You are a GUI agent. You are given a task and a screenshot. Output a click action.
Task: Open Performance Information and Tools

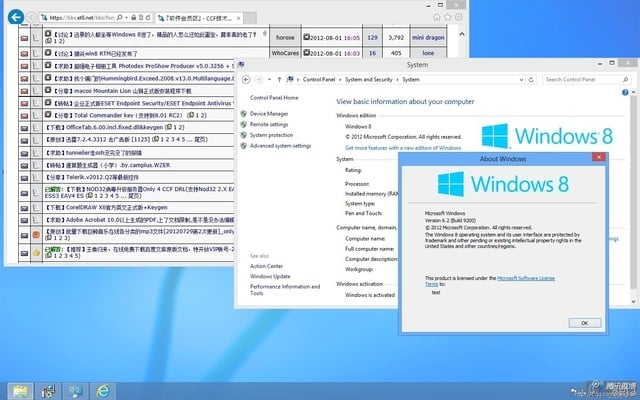(285, 290)
